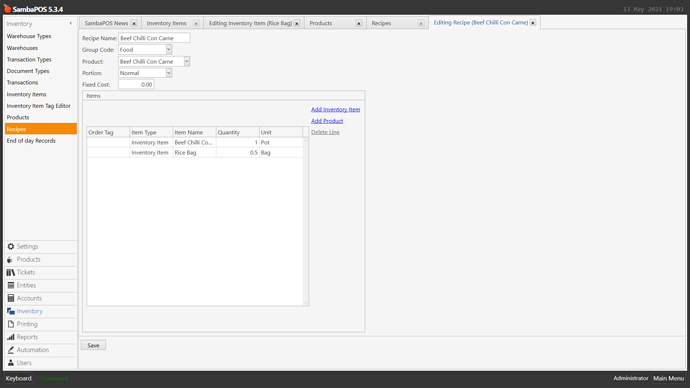The width and height of the screenshot is (690, 388).
Task: Click the Item Name column header
Action: coord(194,132)
